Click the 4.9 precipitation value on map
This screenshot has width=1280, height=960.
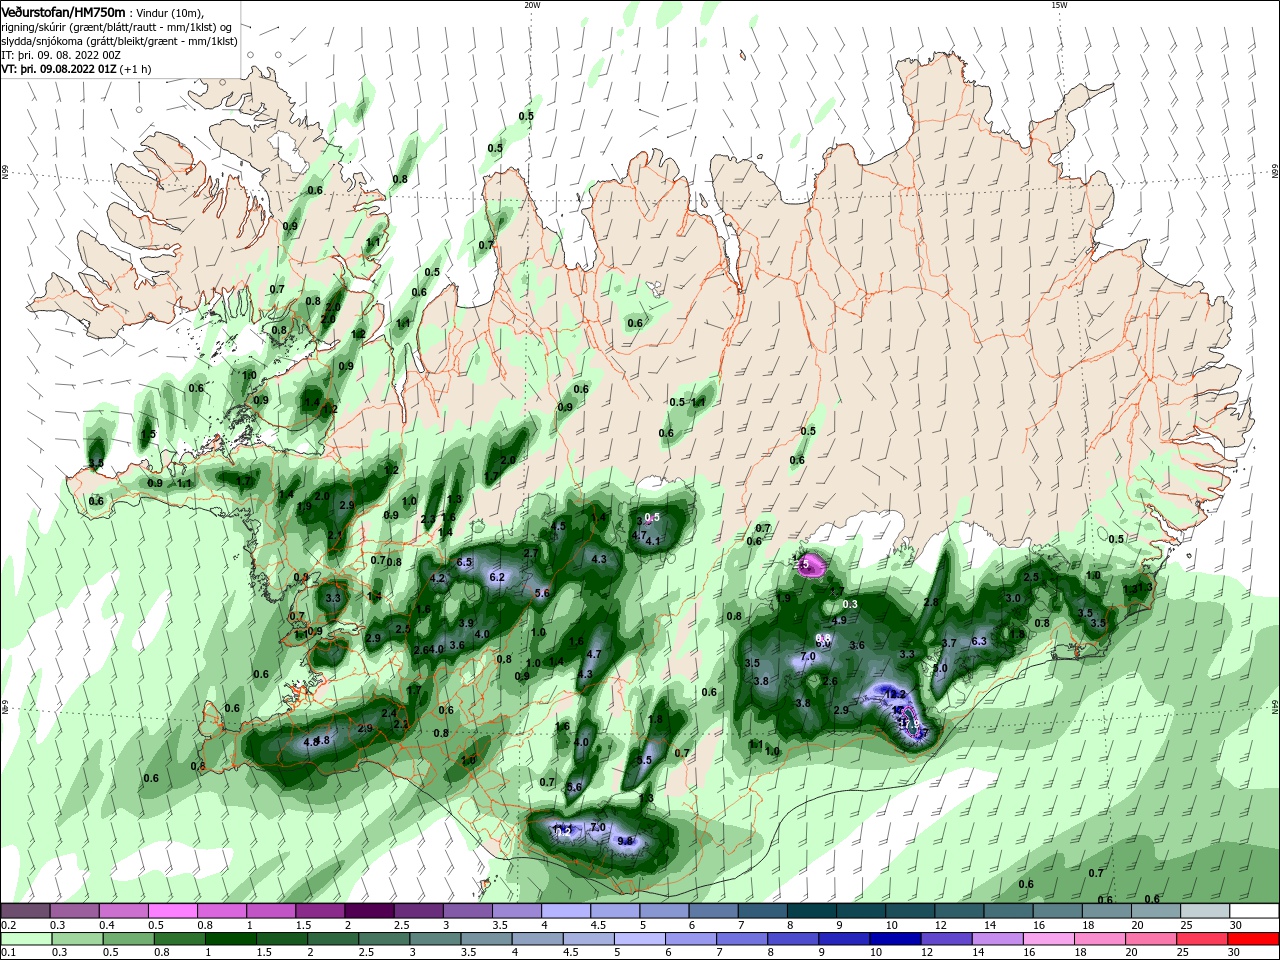click(x=840, y=621)
